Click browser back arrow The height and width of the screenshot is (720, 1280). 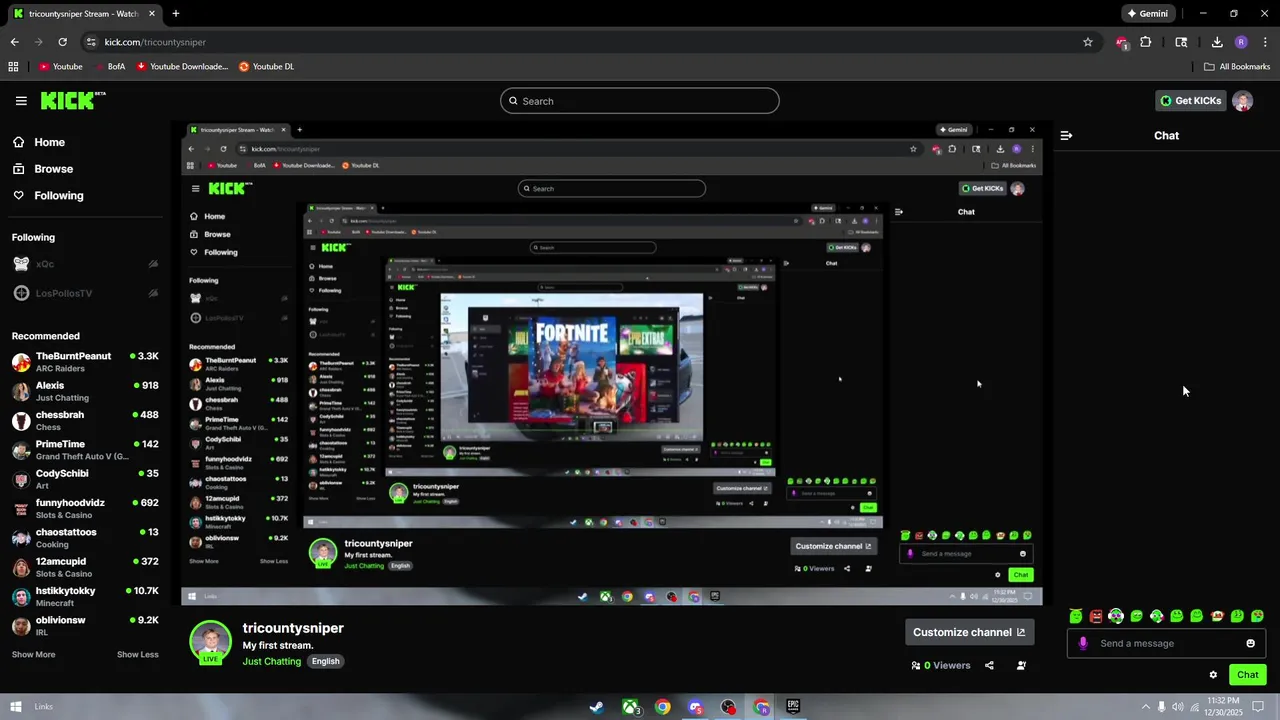pos(14,42)
